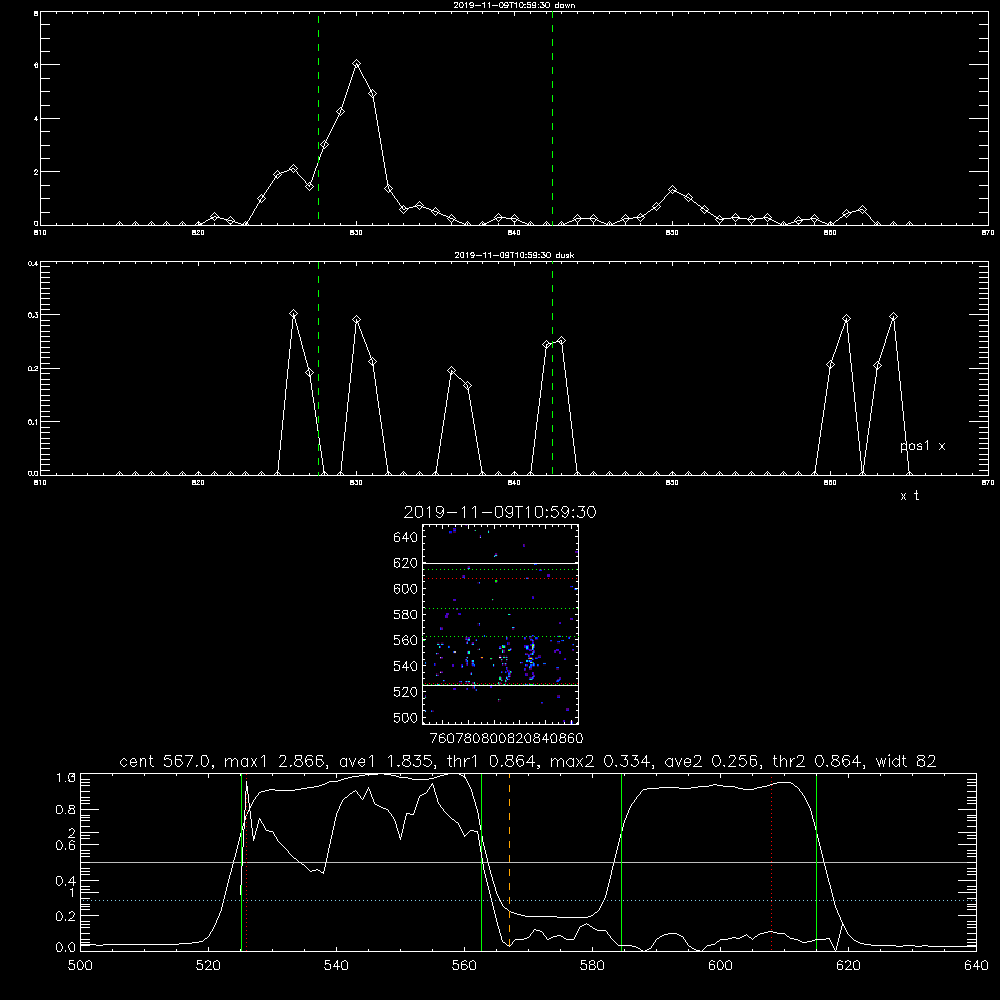Click the '620' tick label on bottom plot x-axis

click(x=848, y=966)
